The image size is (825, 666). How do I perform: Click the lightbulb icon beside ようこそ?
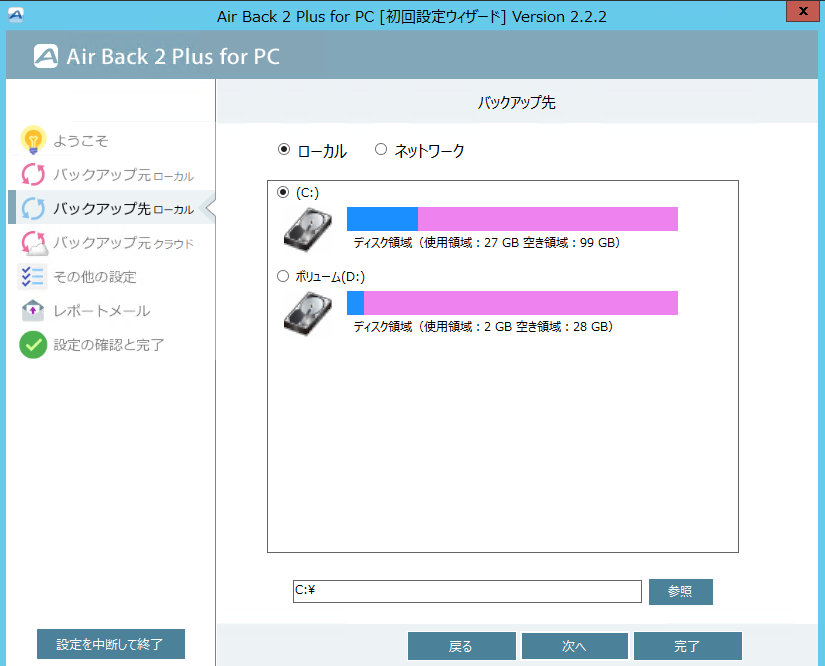tap(33, 140)
